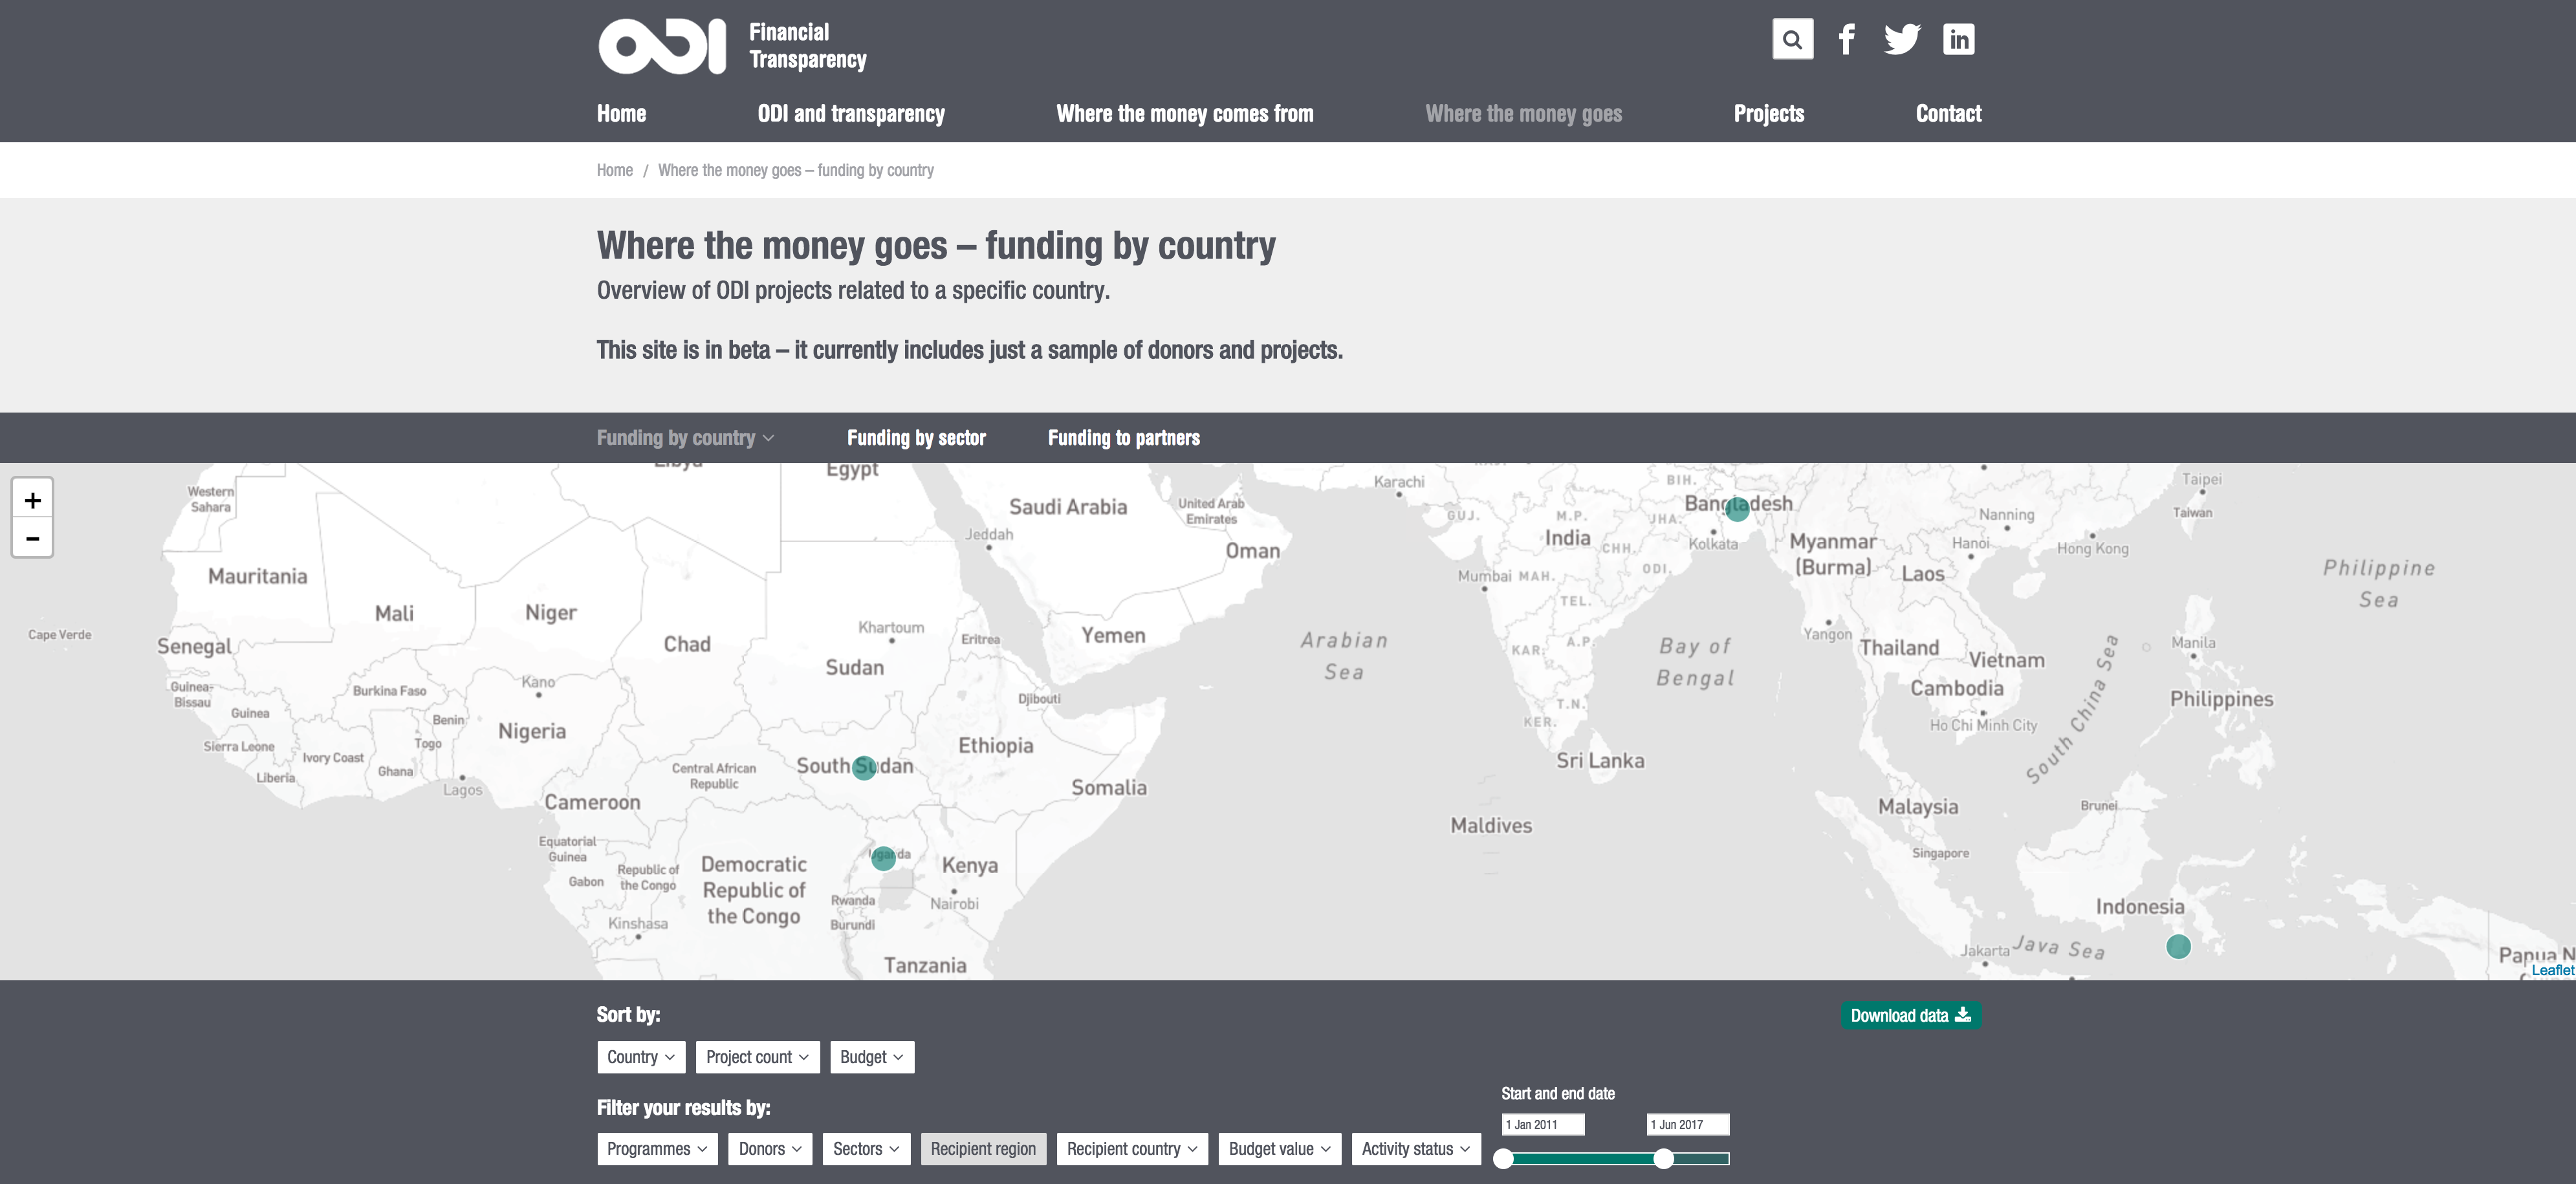The height and width of the screenshot is (1184, 2576).
Task: Follow the Home breadcrumb link
Action: (614, 170)
